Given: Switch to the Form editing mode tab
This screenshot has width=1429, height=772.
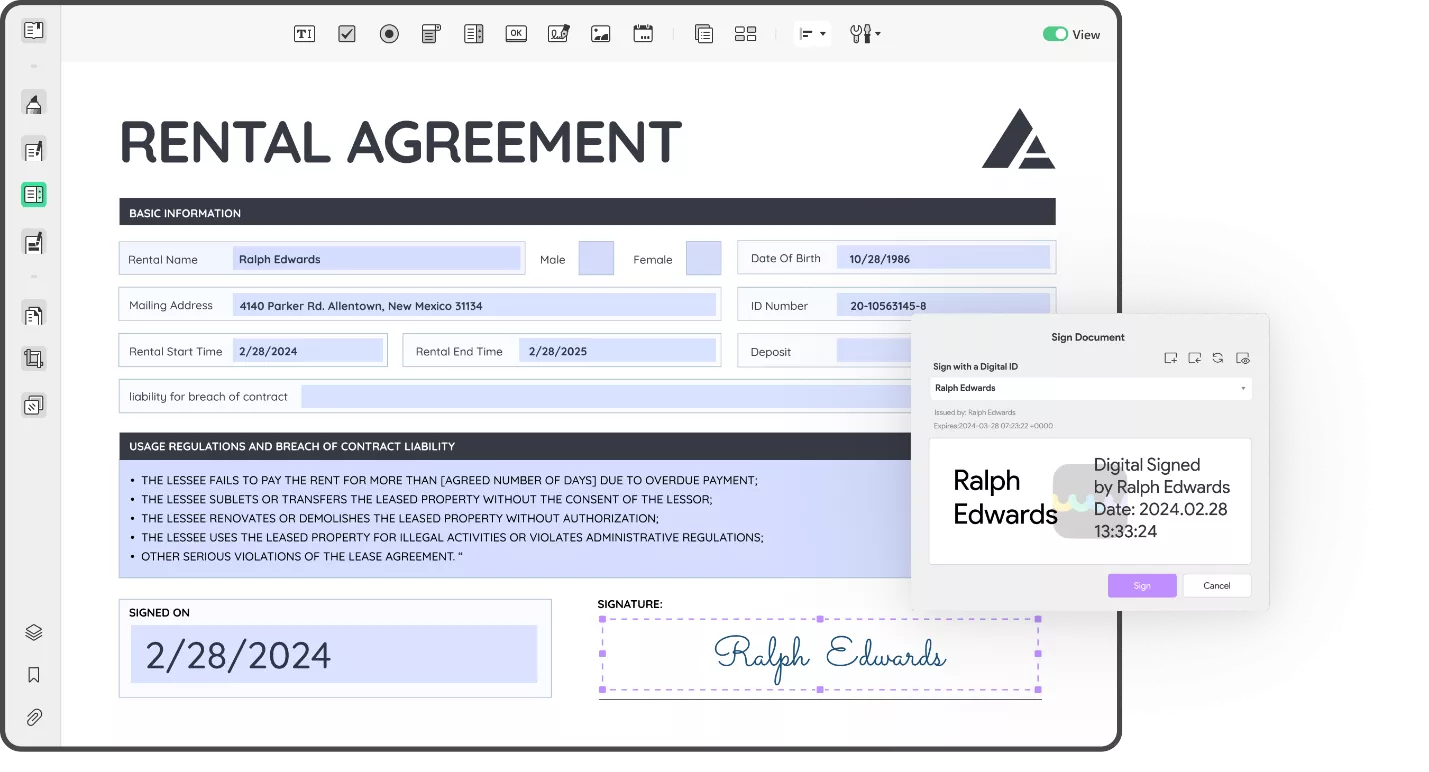Looking at the screenshot, I should point(33,194).
